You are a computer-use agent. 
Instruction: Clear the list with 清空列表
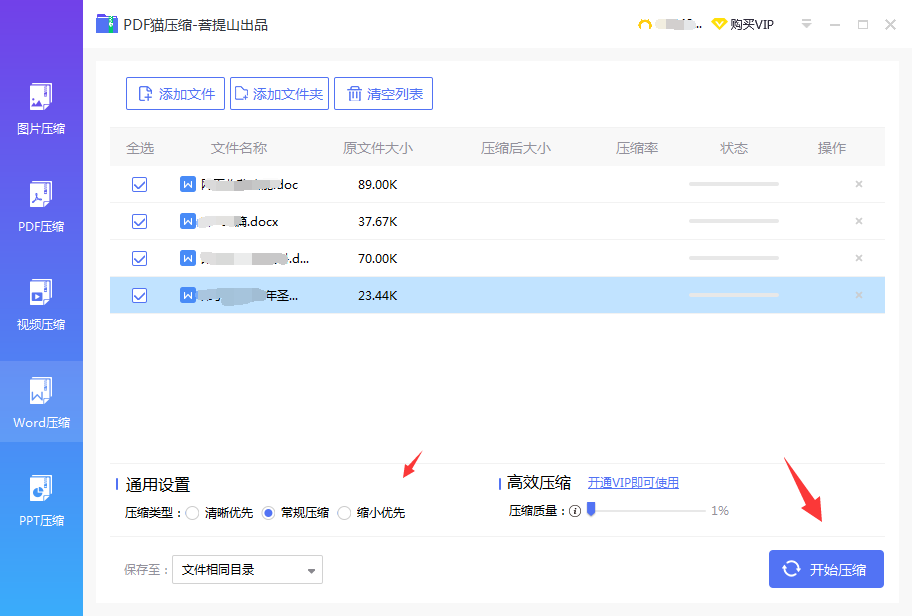(x=383, y=93)
